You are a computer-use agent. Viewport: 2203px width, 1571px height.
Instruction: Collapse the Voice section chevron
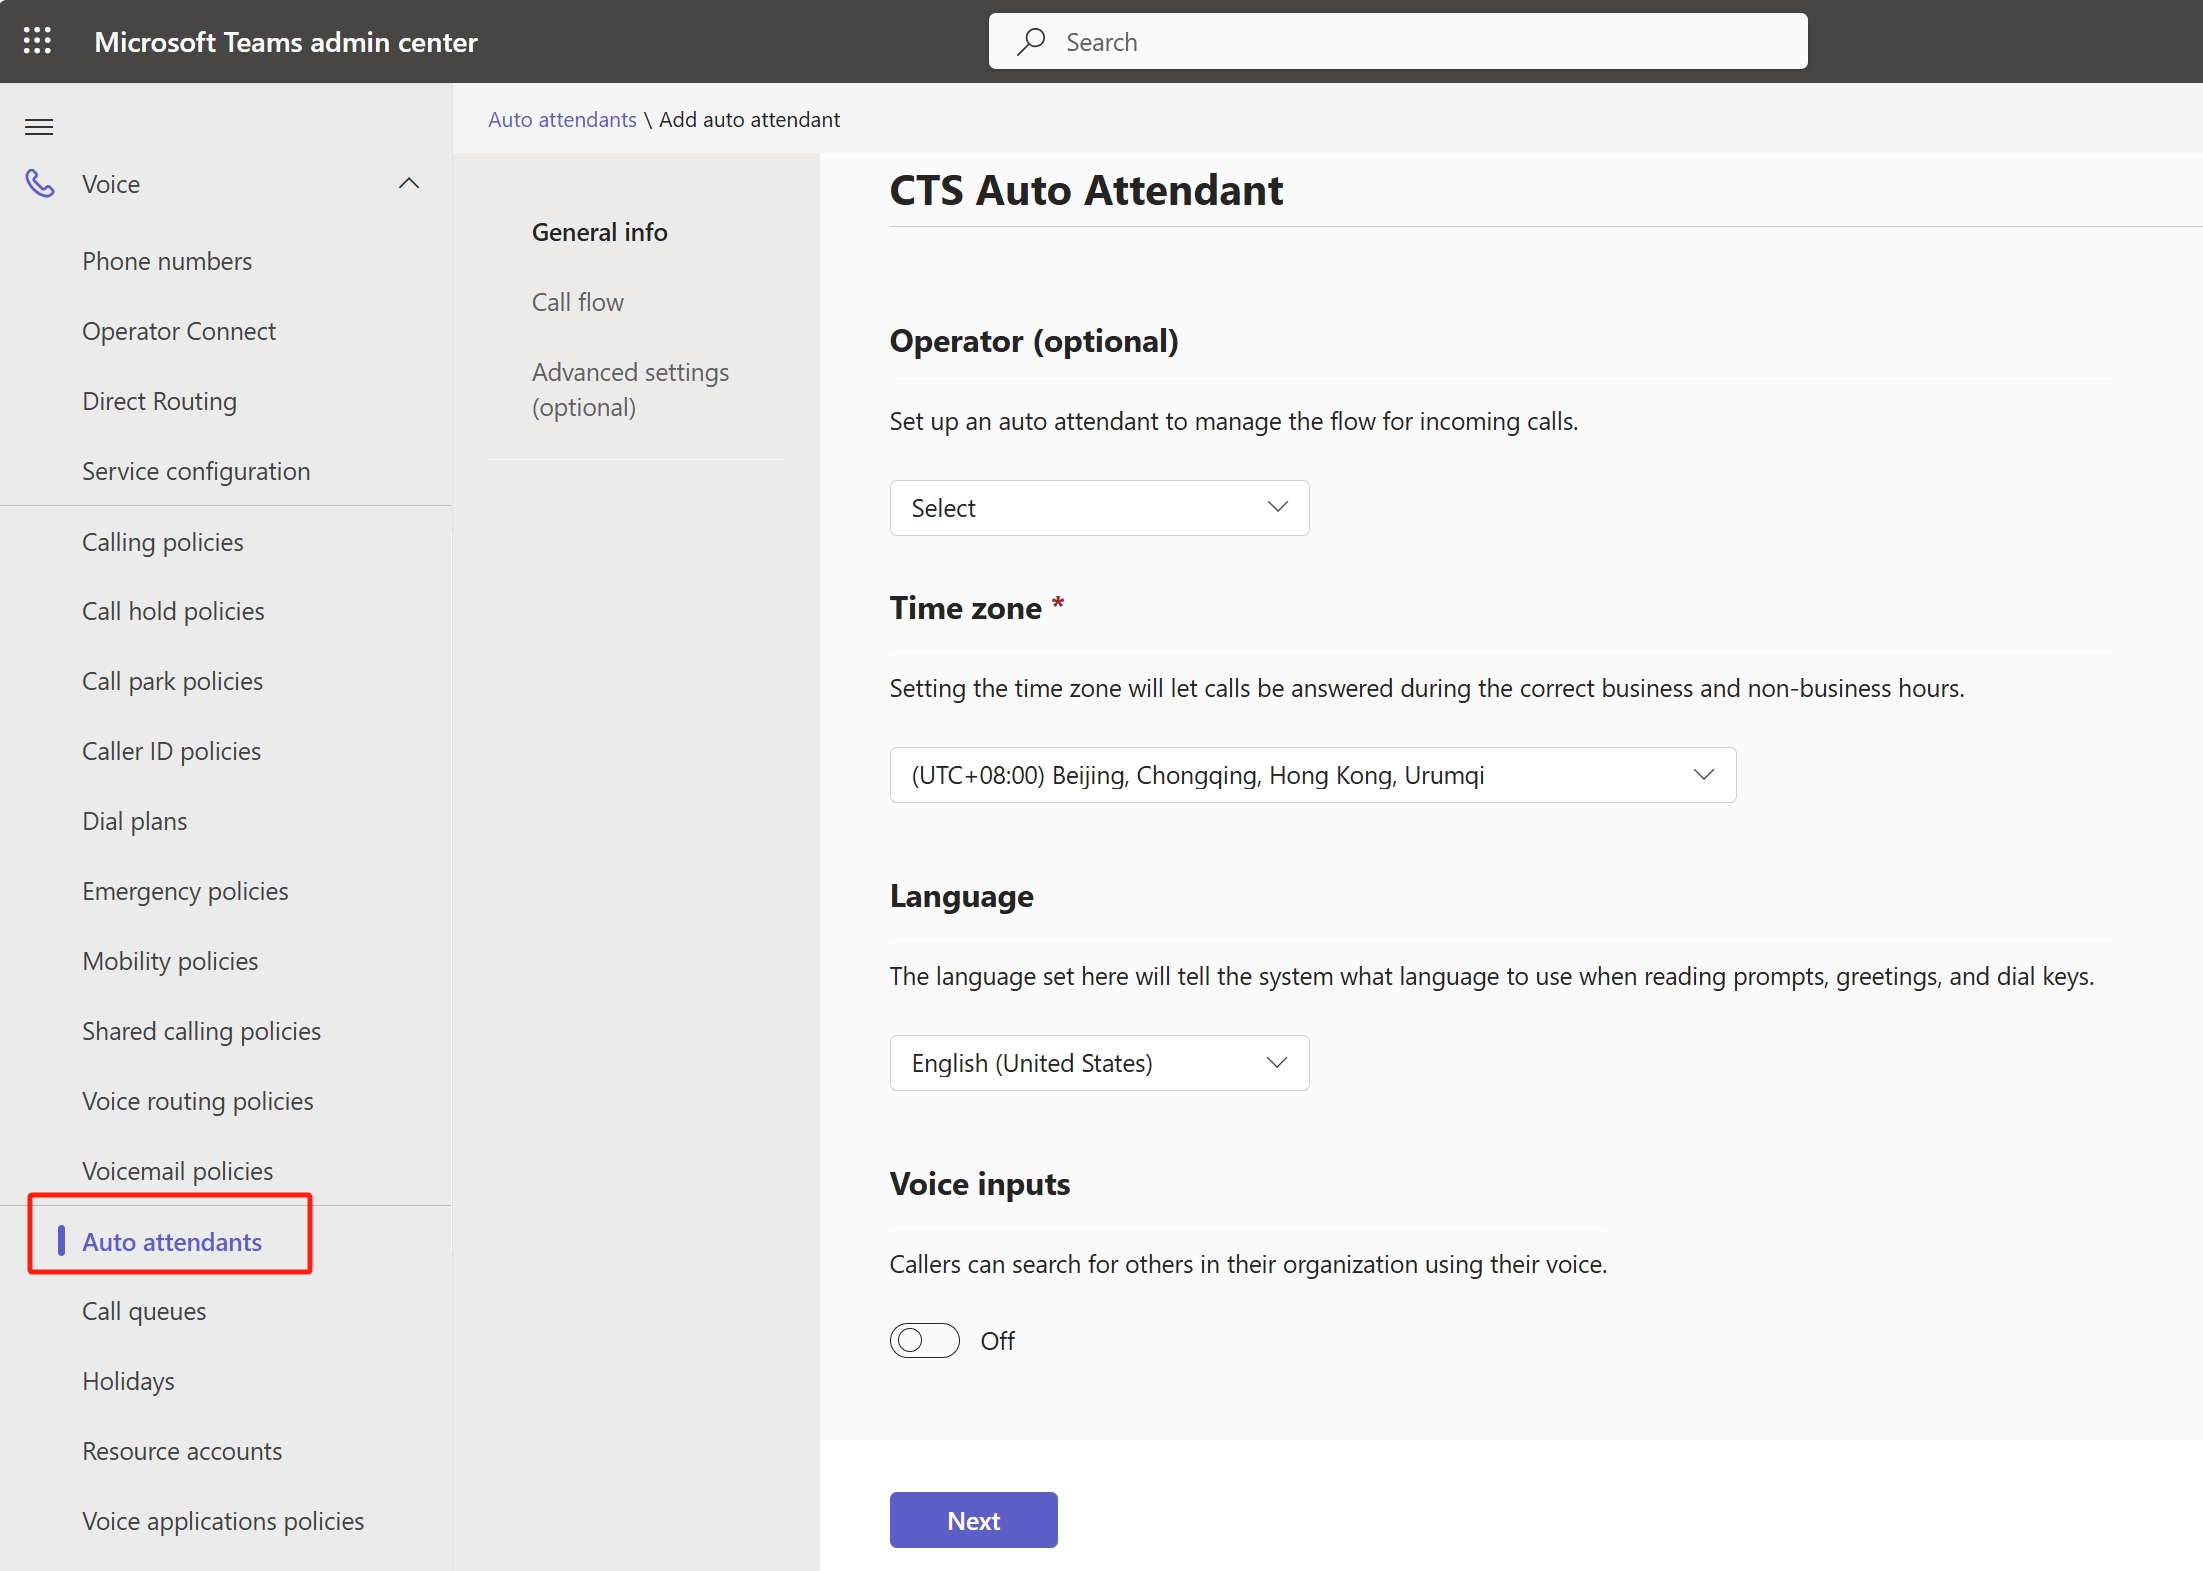409,184
